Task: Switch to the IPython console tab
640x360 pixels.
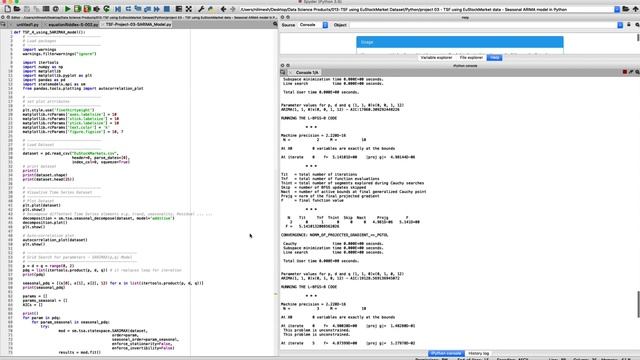Action: pyautogui.click(x=446, y=353)
